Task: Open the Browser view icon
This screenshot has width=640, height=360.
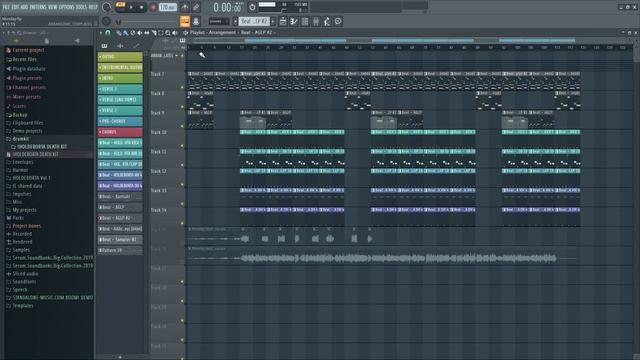Action: [327, 21]
